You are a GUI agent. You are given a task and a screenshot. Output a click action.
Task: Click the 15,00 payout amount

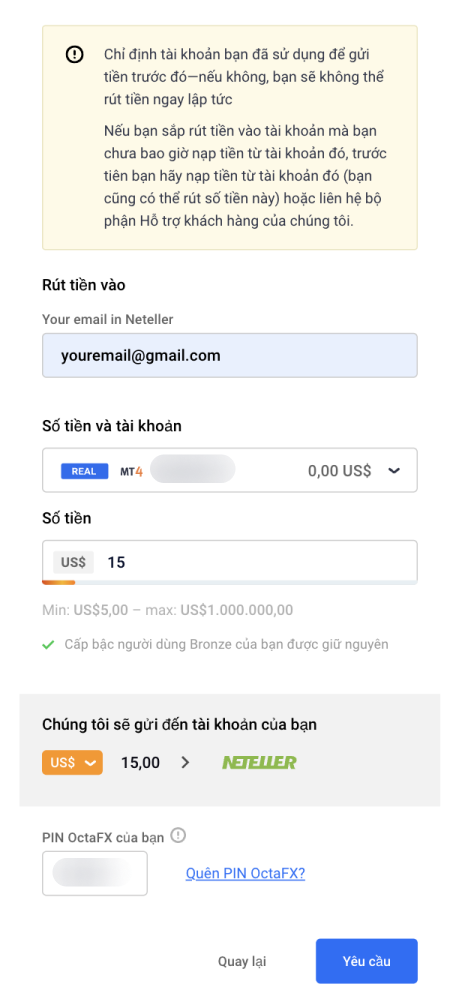(x=141, y=762)
